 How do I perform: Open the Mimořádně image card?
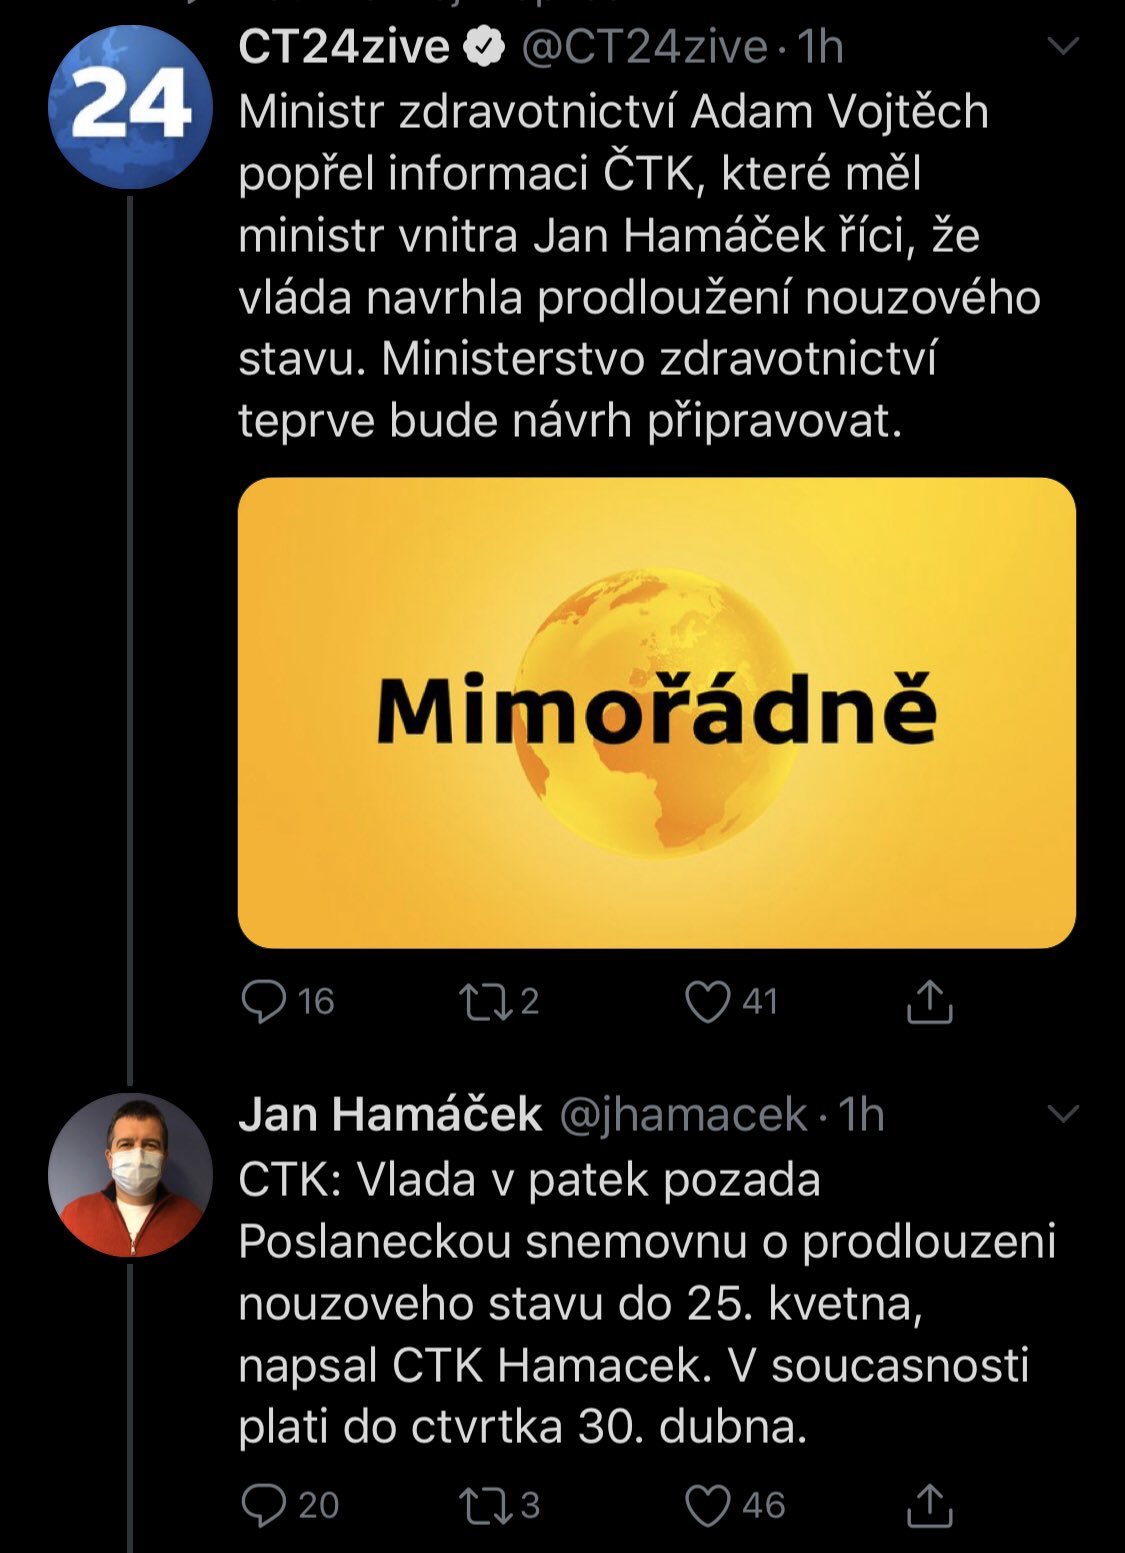(656, 712)
